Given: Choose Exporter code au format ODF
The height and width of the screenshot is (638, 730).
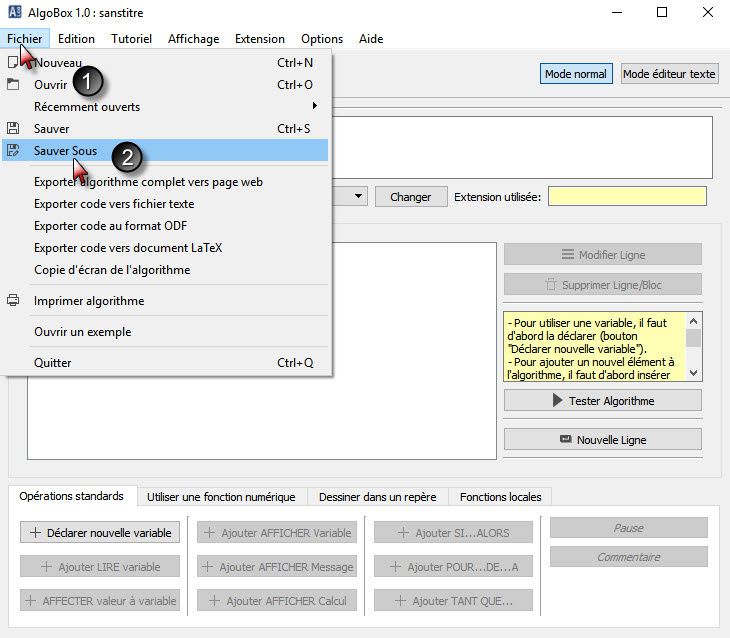Looking at the screenshot, I should pos(165,225).
